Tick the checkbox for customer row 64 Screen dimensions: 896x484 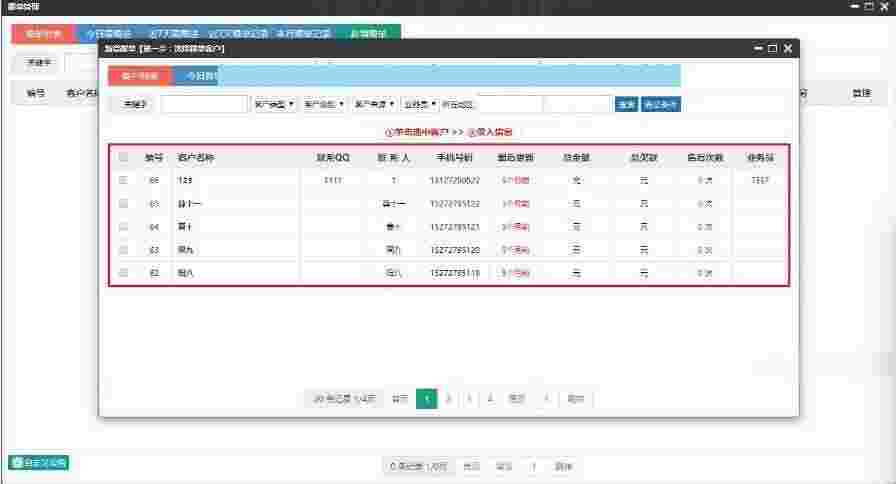point(123,227)
